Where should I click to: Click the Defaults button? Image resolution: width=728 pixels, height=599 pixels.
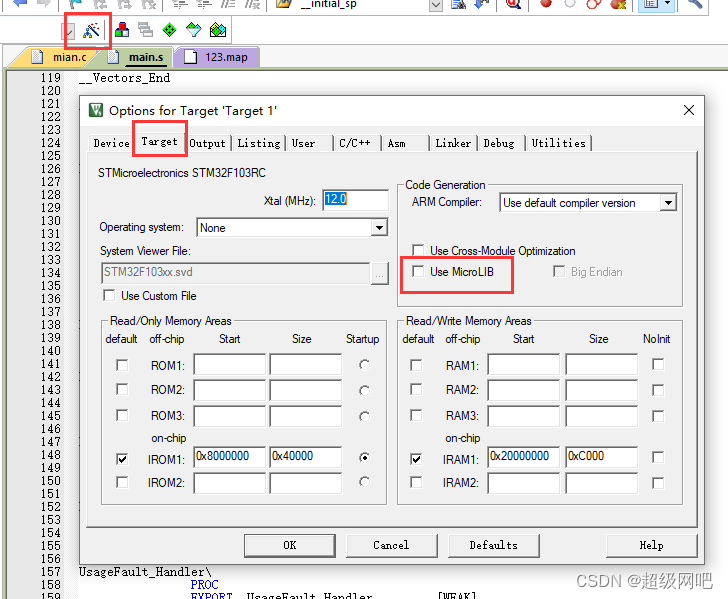click(494, 545)
